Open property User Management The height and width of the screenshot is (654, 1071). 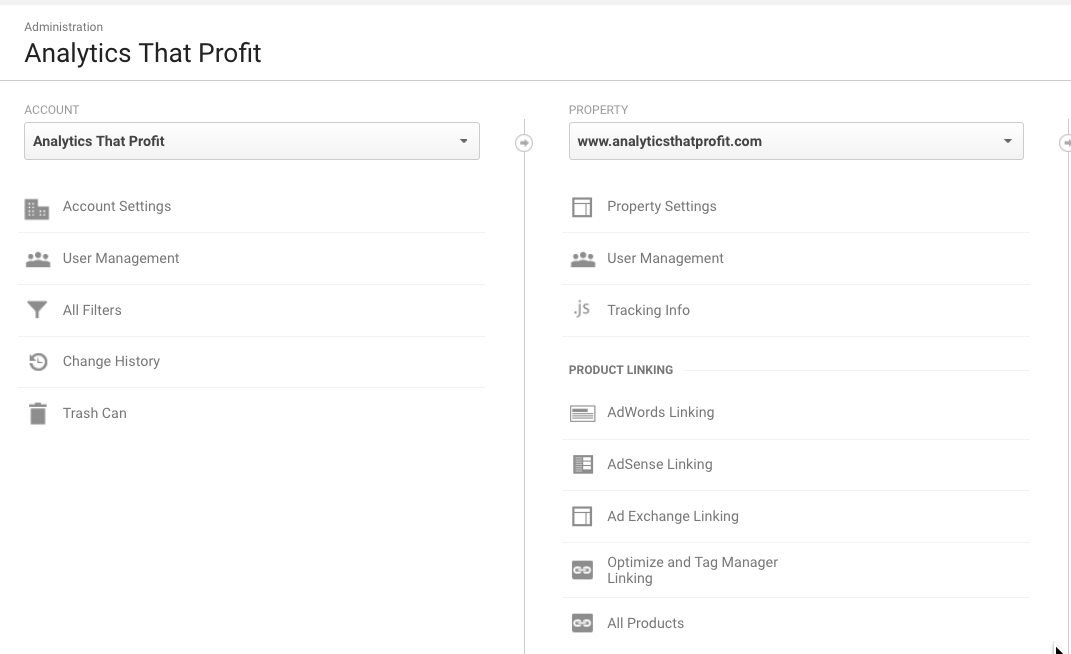click(x=665, y=258)
